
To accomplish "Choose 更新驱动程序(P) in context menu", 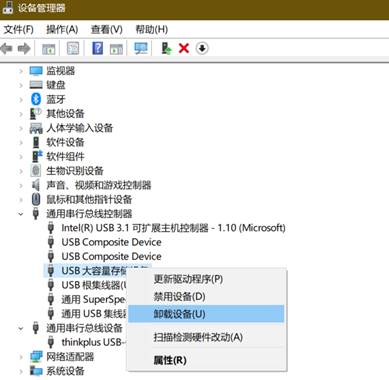I will click(207, 279).
